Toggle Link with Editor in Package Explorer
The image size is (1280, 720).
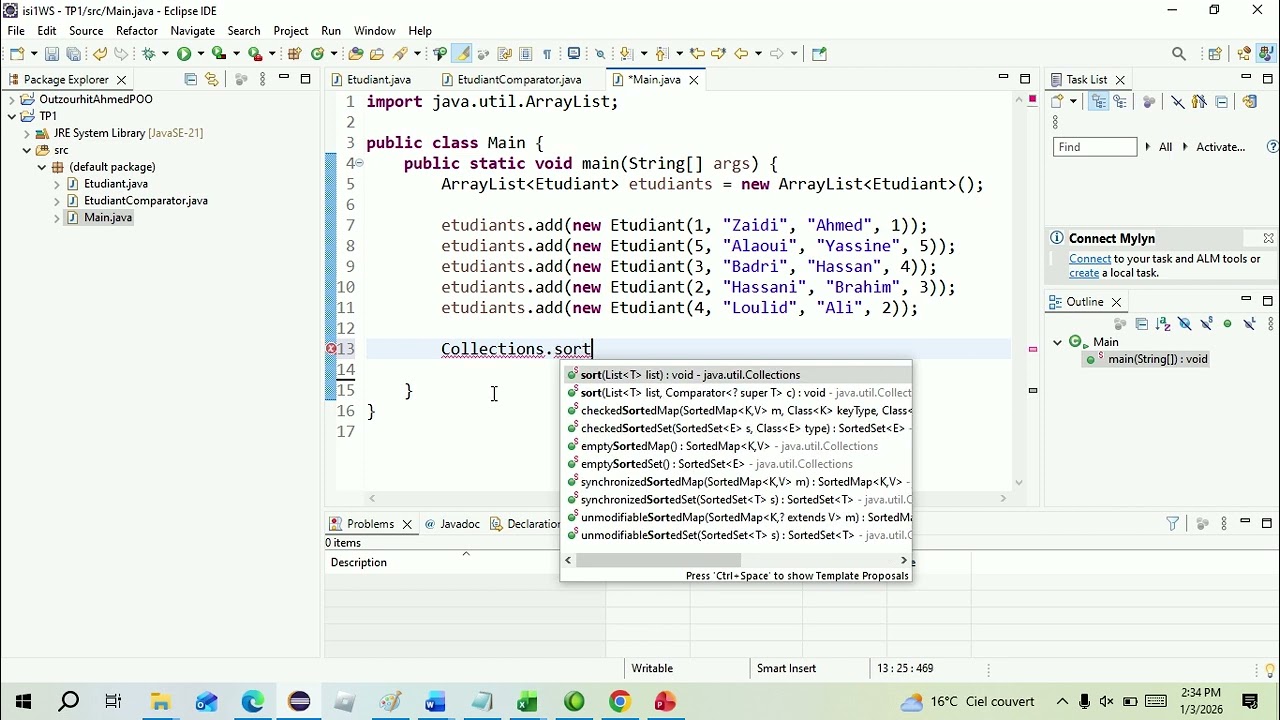pyautogui.click(x=211, y=79)
